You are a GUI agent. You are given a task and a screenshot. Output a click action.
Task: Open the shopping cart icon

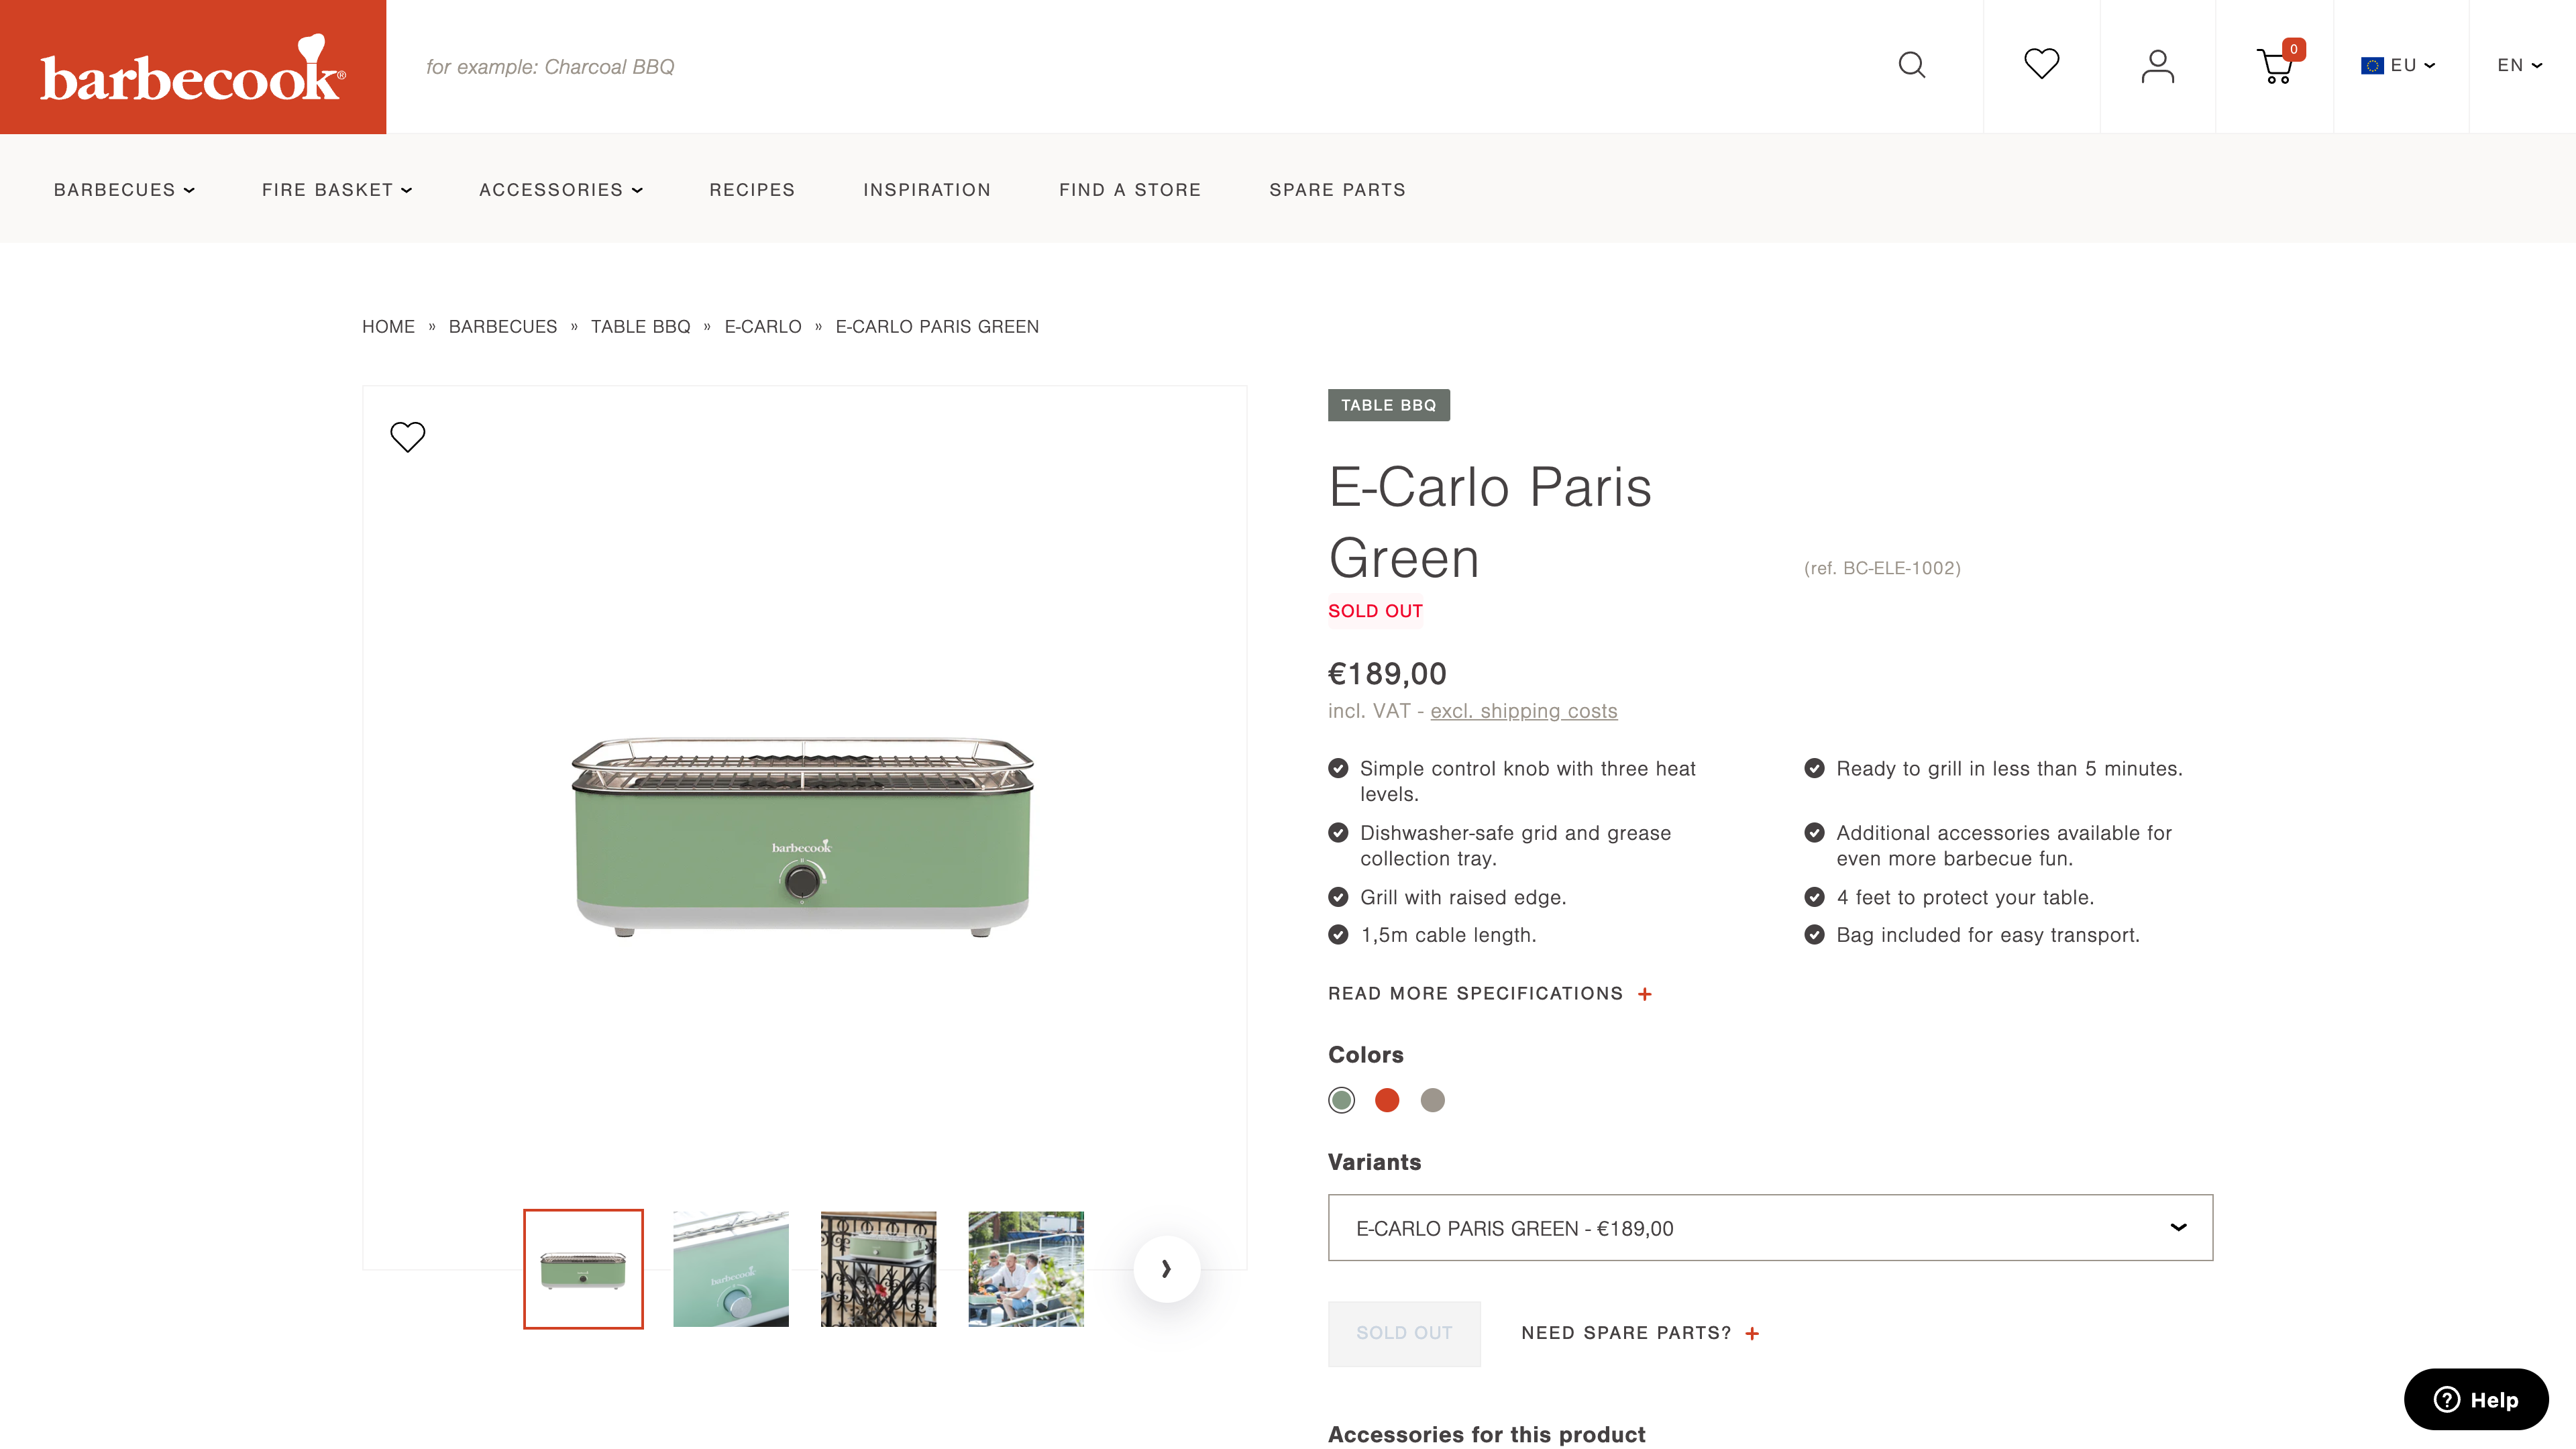[x=2276, y=66]
